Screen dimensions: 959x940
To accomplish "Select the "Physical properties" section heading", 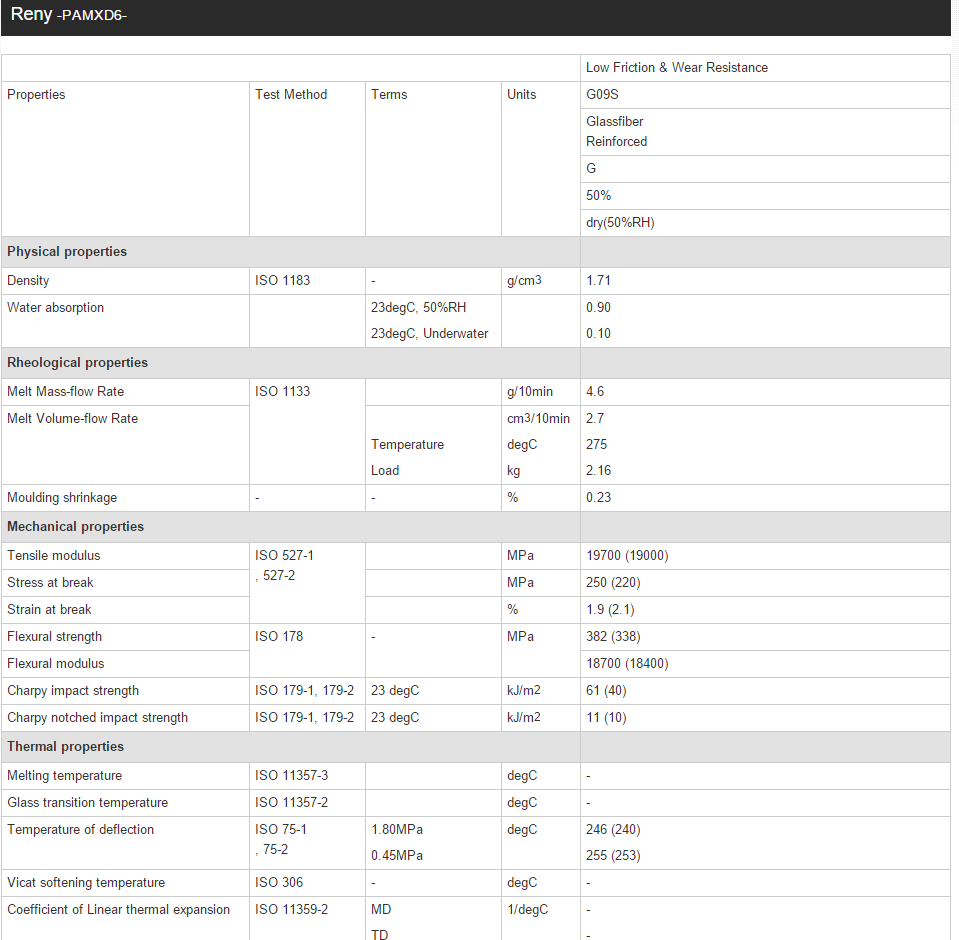I will click(x=67, y=251).
